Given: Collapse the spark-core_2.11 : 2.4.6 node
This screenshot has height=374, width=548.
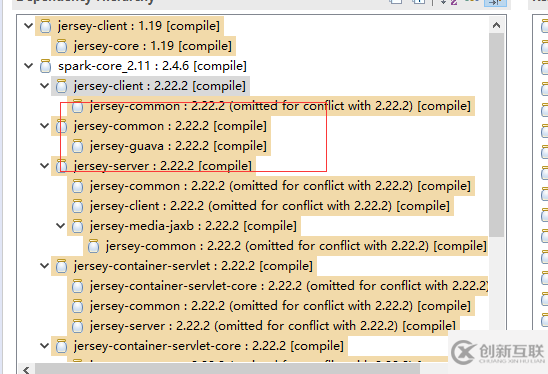Looking at the screenshot, I should [29, 66].
